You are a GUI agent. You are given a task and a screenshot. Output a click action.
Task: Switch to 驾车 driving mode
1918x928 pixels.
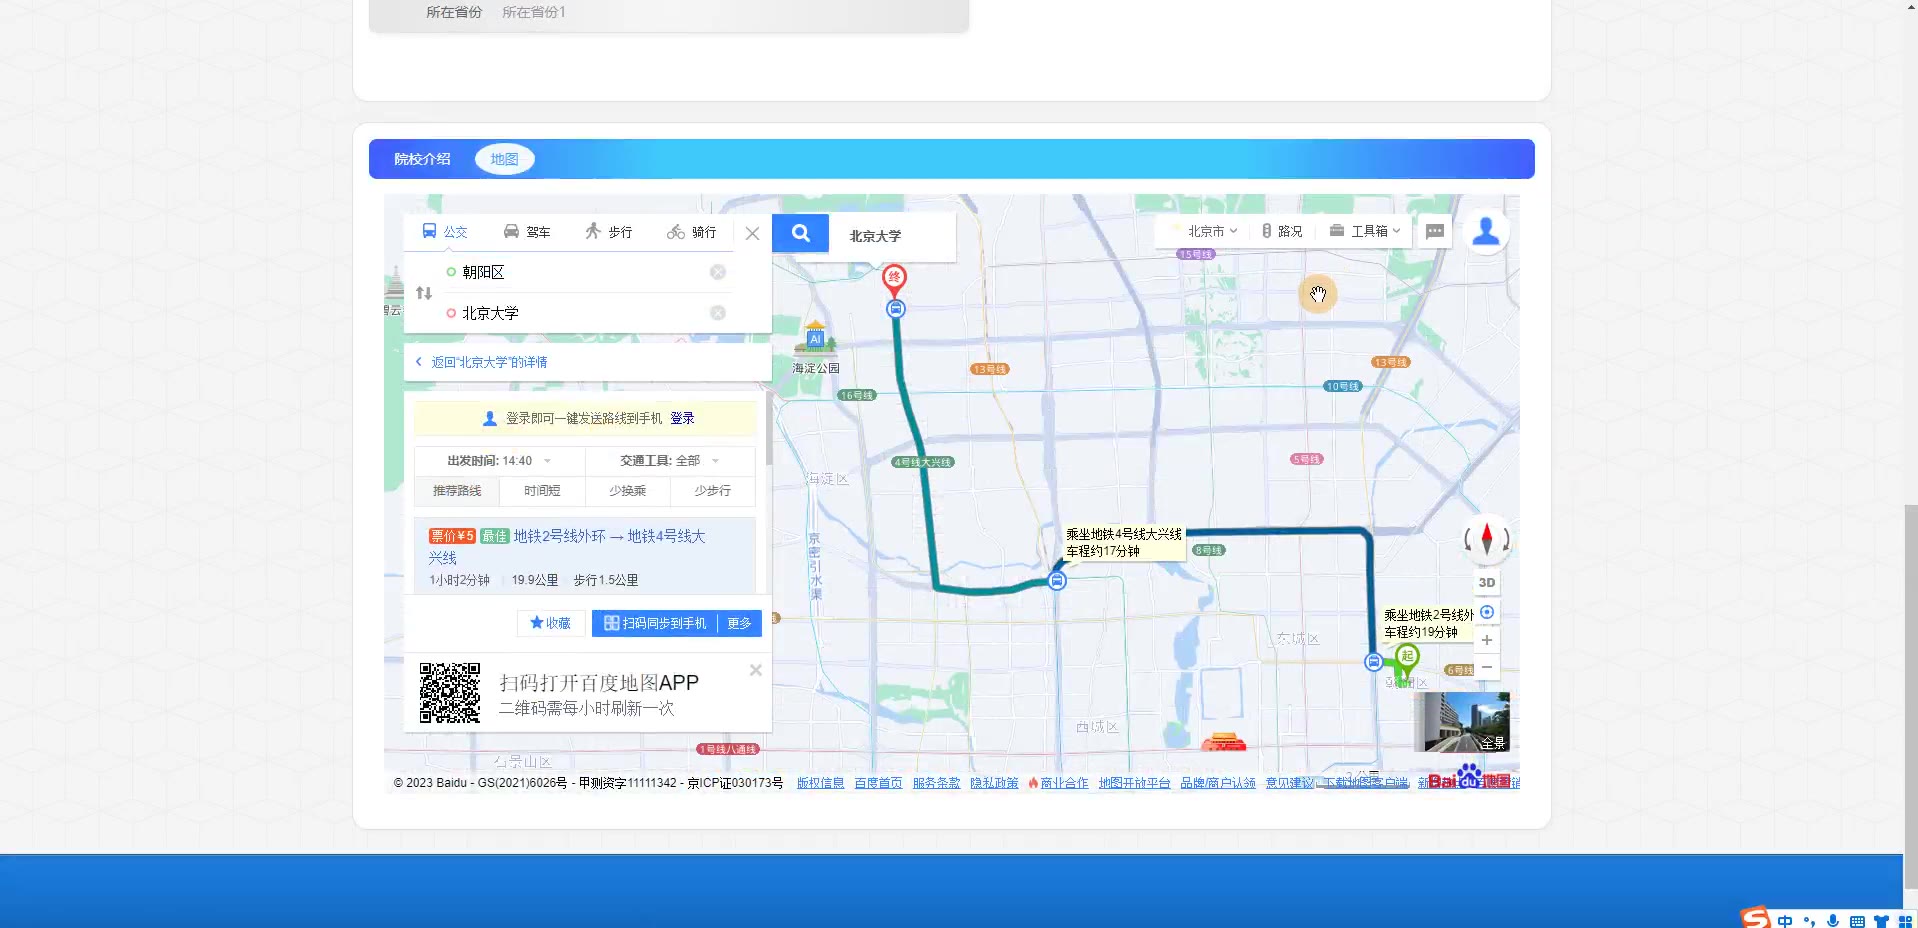[x=527, y=232]
